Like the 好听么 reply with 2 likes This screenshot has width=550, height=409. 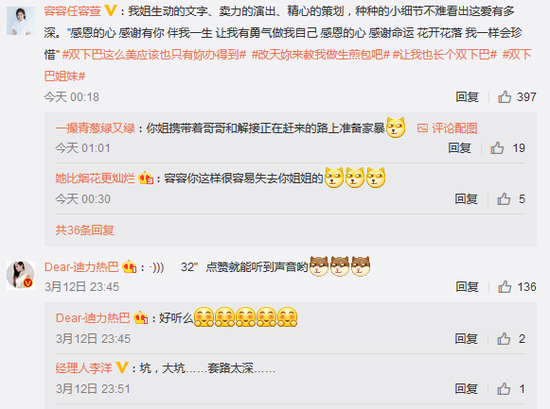pyautogui.click(x=503, y=339)
